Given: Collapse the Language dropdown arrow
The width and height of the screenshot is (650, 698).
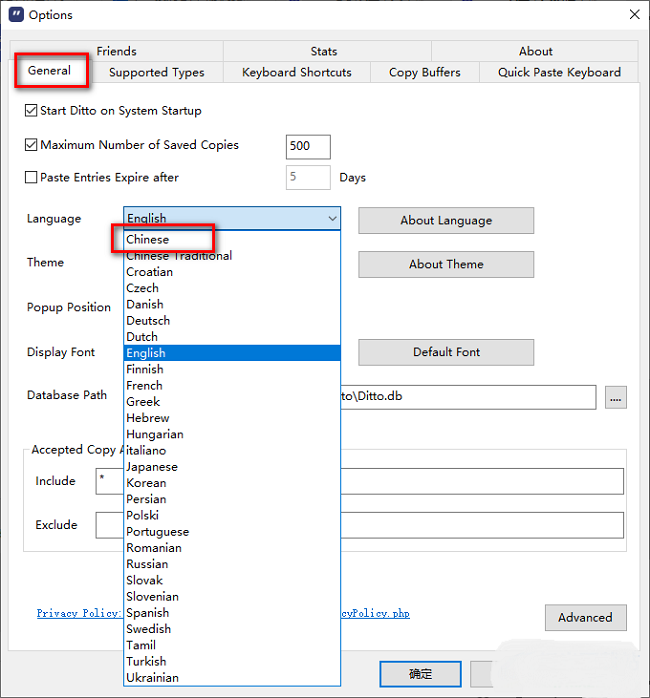Looking at the screenshot, I should [332, 218].
